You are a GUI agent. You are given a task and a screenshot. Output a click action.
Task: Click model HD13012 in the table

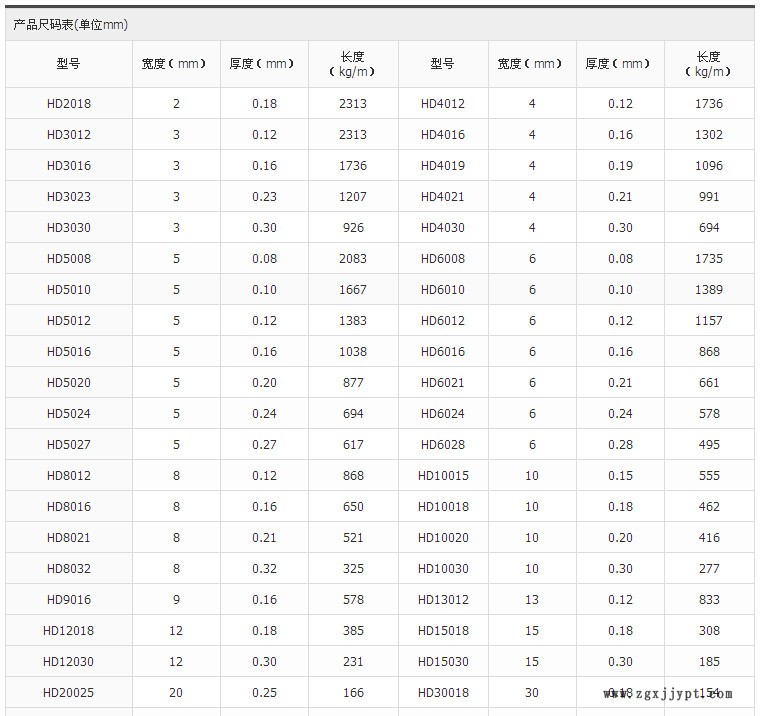click(x=442, y=600)
